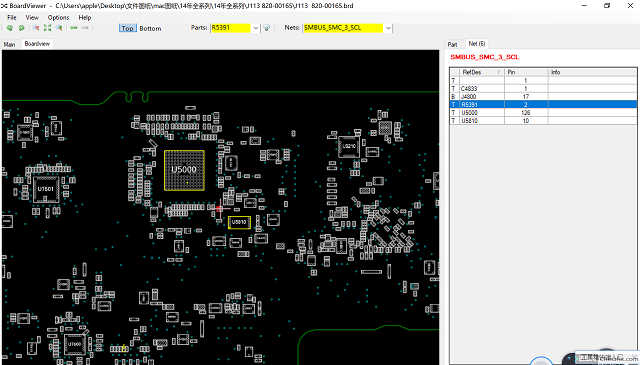This screenshot has width=640, height=365.
Task: Open the Part tab in side panel
Action: click(x=452, y=45)
